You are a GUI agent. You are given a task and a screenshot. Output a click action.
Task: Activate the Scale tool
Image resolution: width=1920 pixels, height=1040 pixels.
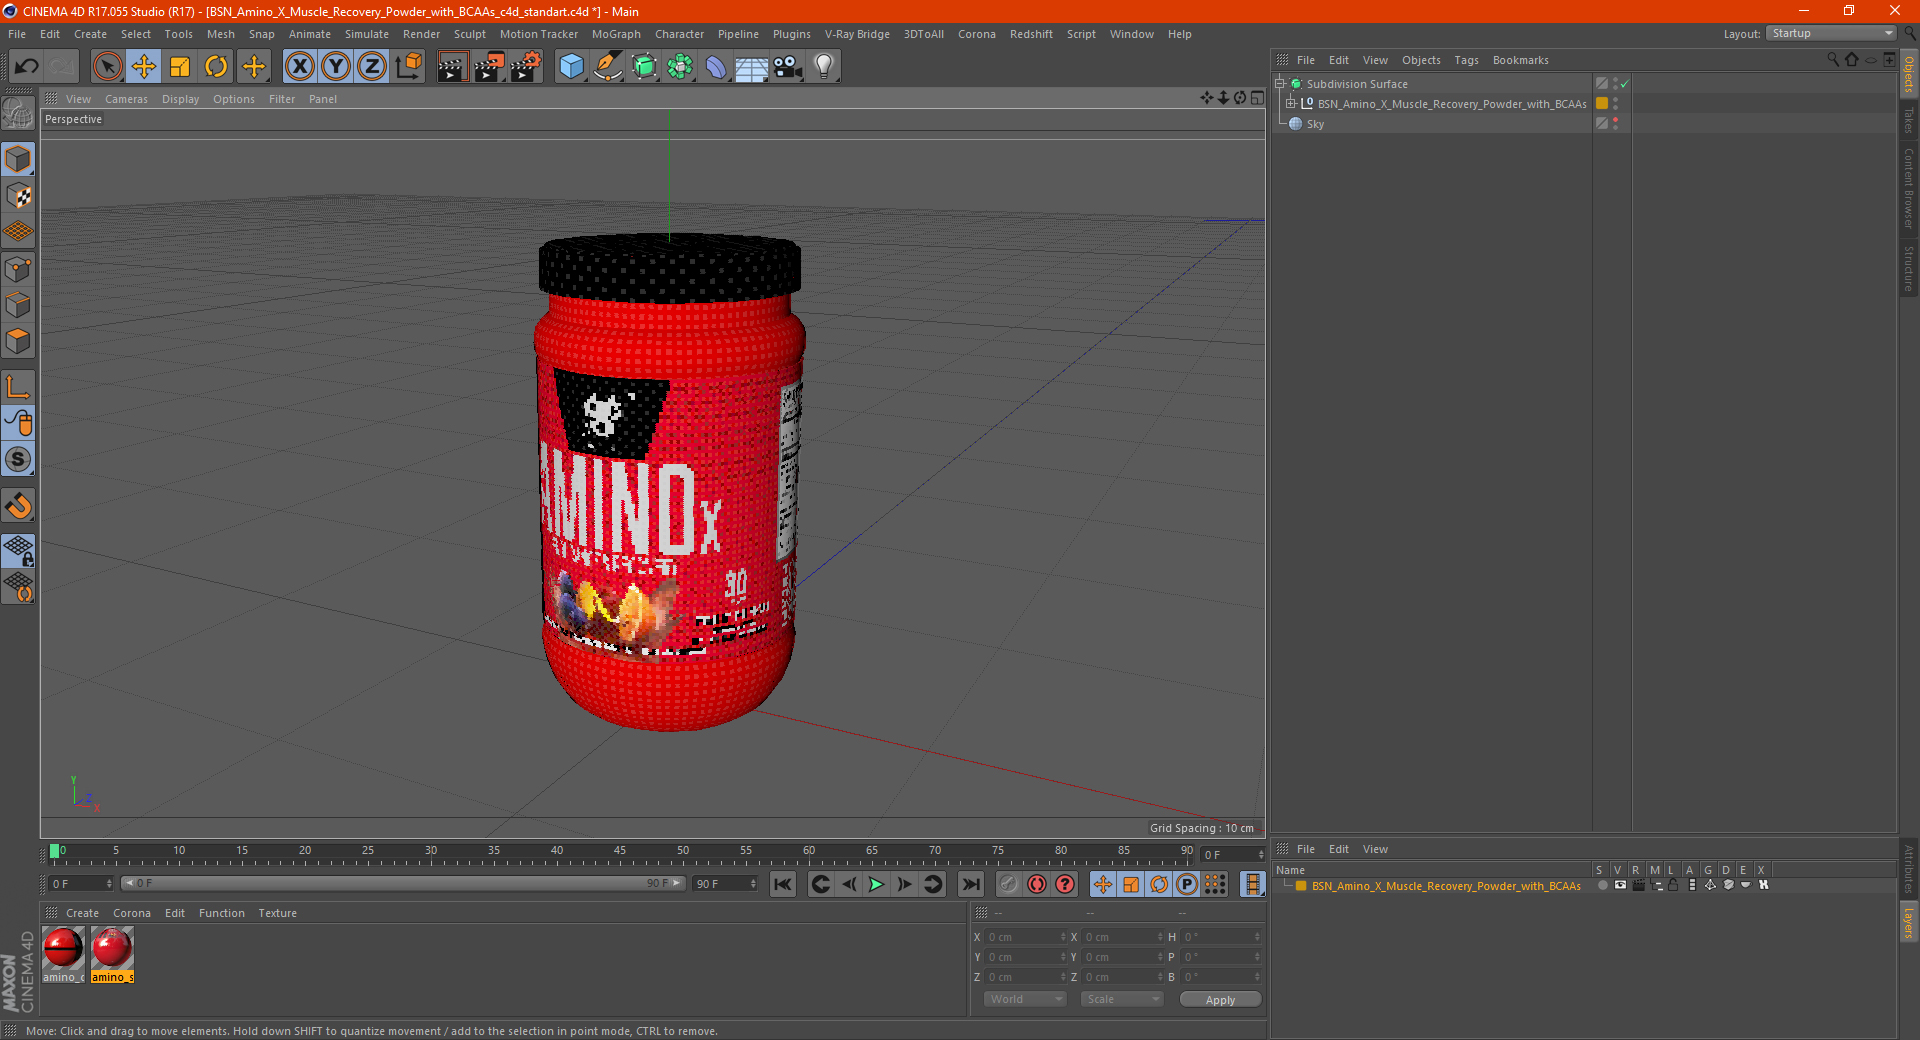pos(180,67)
